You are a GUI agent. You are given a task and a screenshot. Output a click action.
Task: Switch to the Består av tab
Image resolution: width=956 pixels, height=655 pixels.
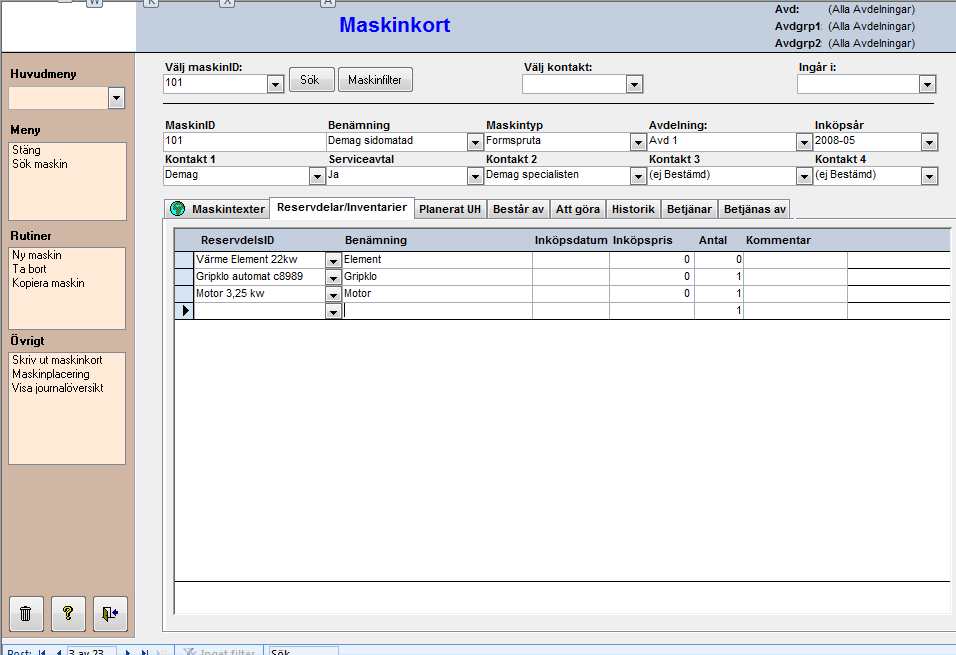tap(518, 209)
